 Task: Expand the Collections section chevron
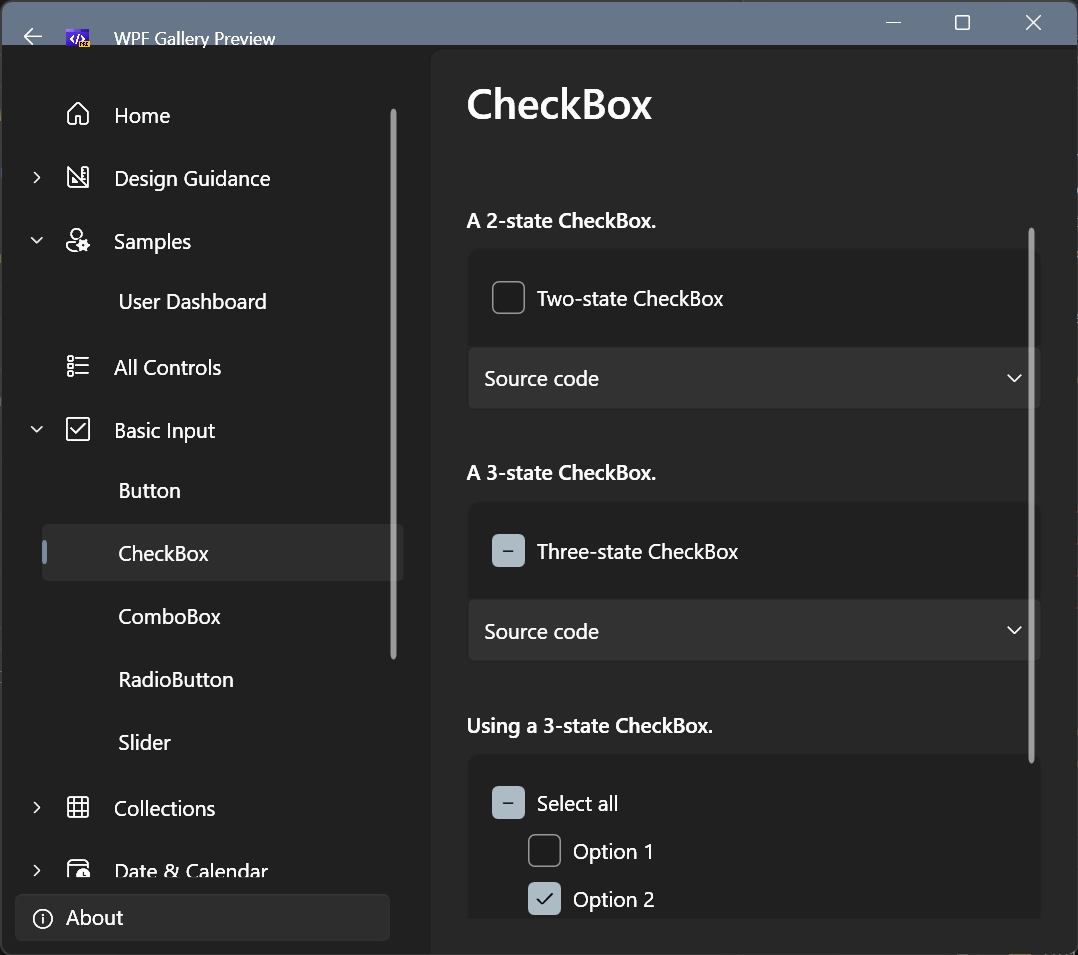(37, 808)
